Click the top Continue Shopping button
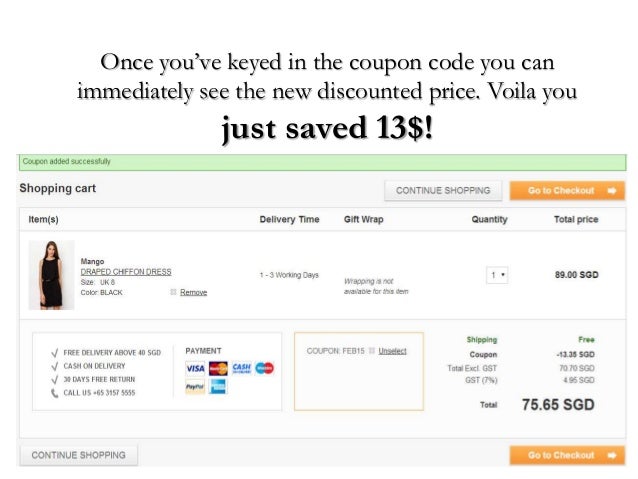 coord(443,190)
